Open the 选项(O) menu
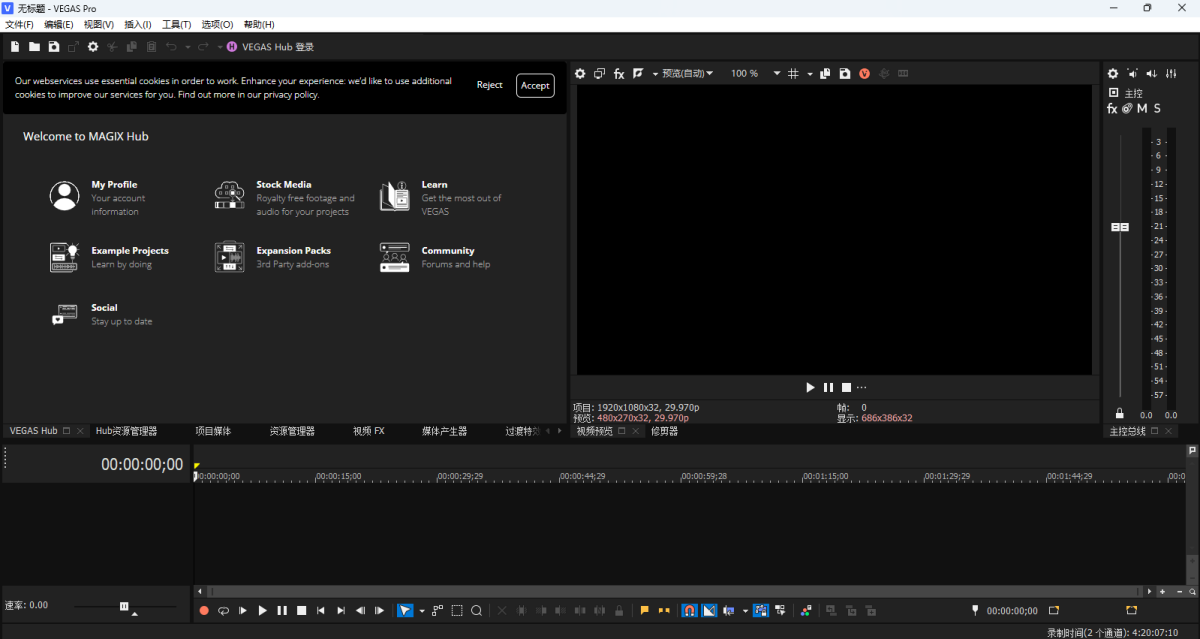Image resolution: width=1200 pixels, height=639 pixels. [x=217, y=24]
